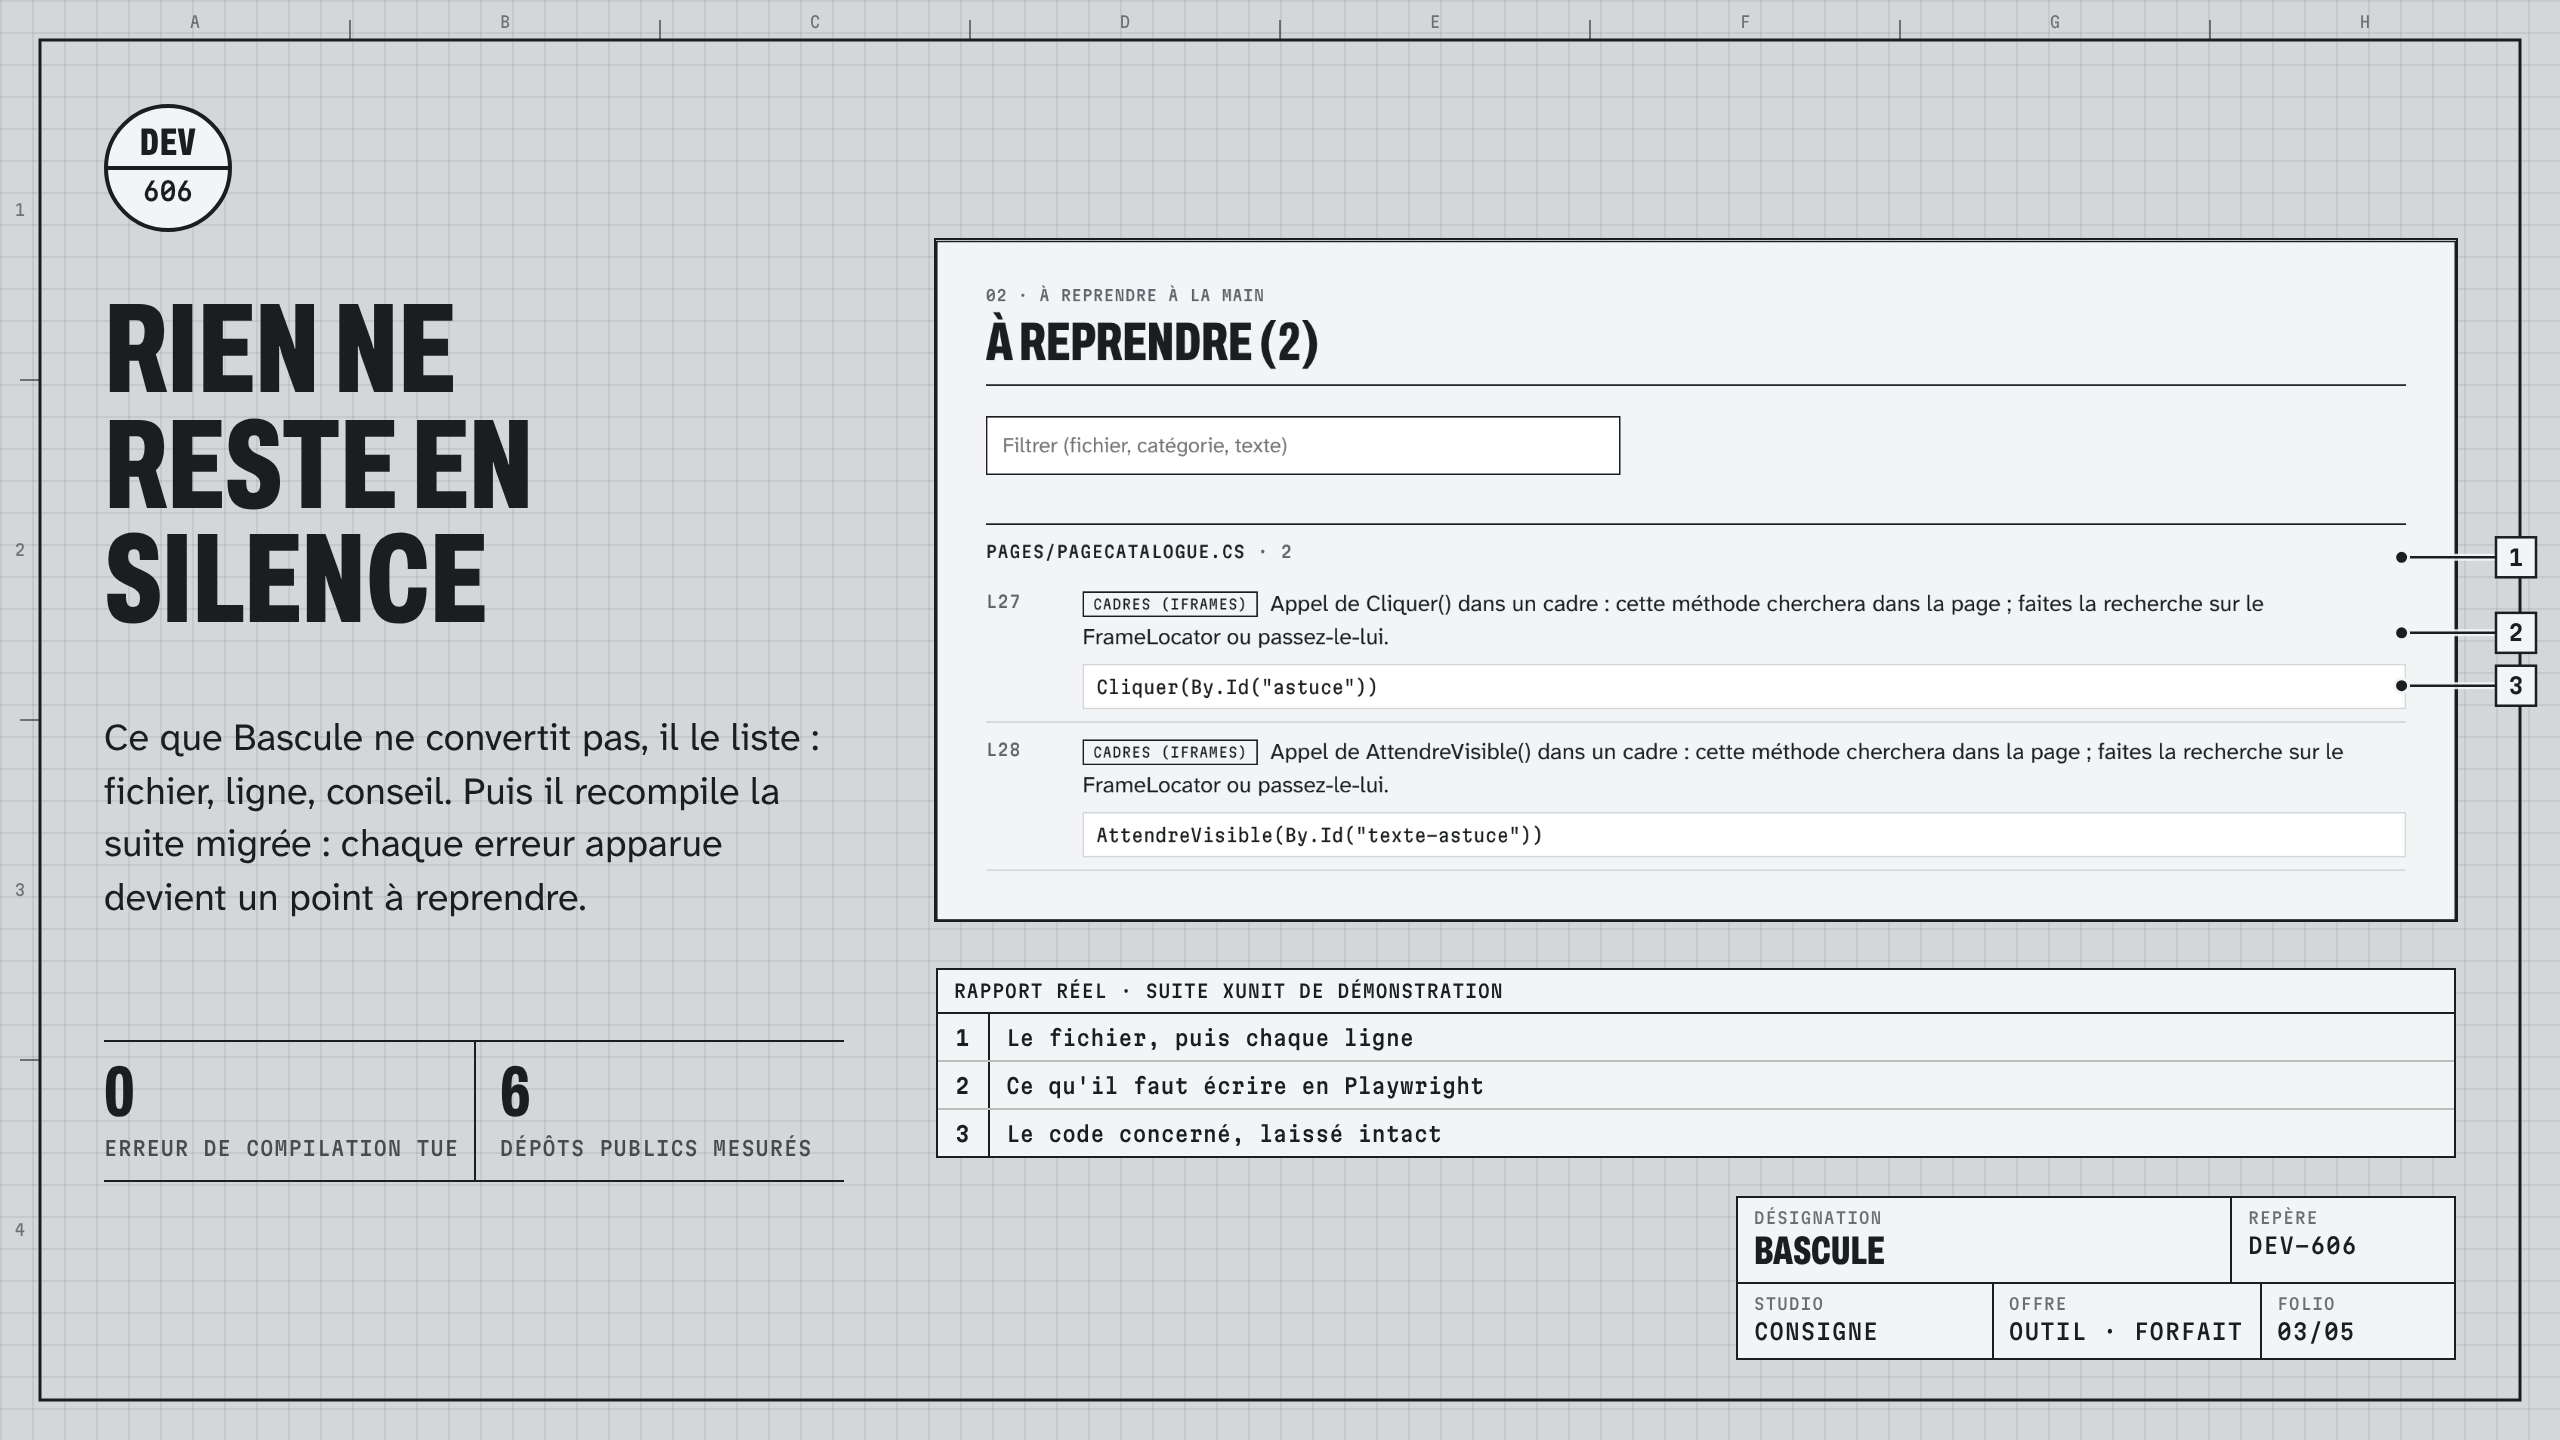Click the main title 'RIEN NE RESTE EN SILENCE'
Screen dimensions: 2560x1440
pyautogui.click(x=318, y=462)
